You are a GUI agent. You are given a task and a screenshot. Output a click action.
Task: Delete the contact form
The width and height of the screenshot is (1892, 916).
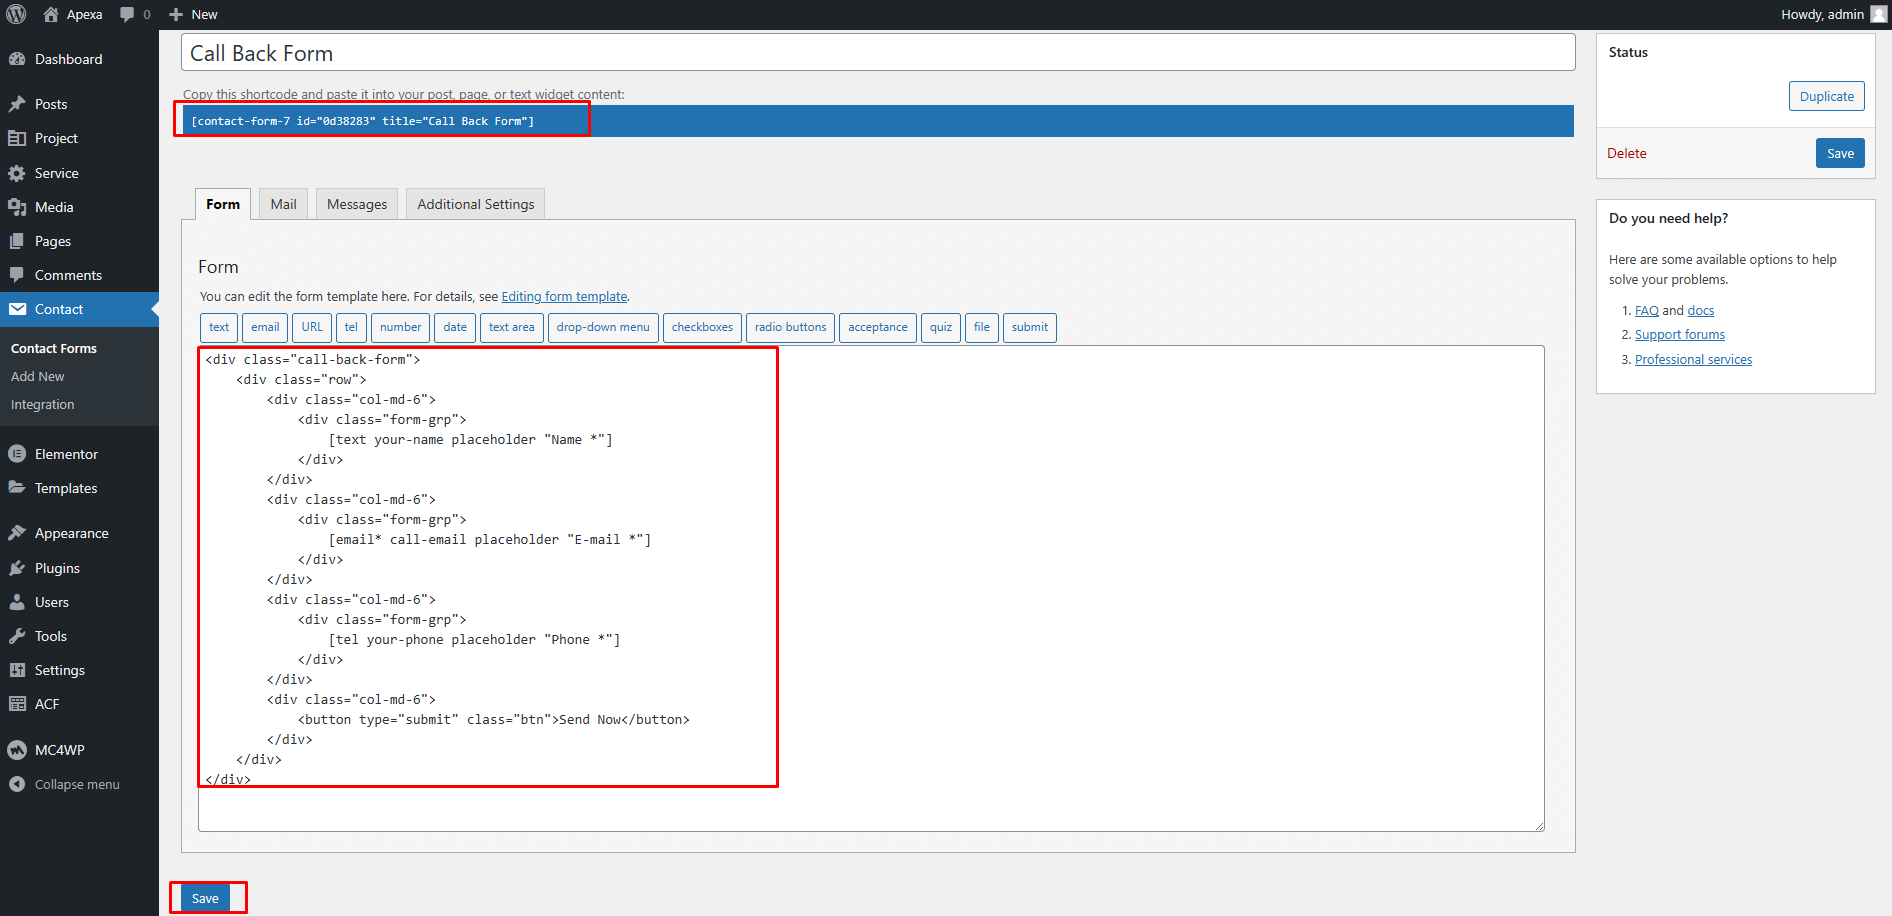[x=1626, y=153]
